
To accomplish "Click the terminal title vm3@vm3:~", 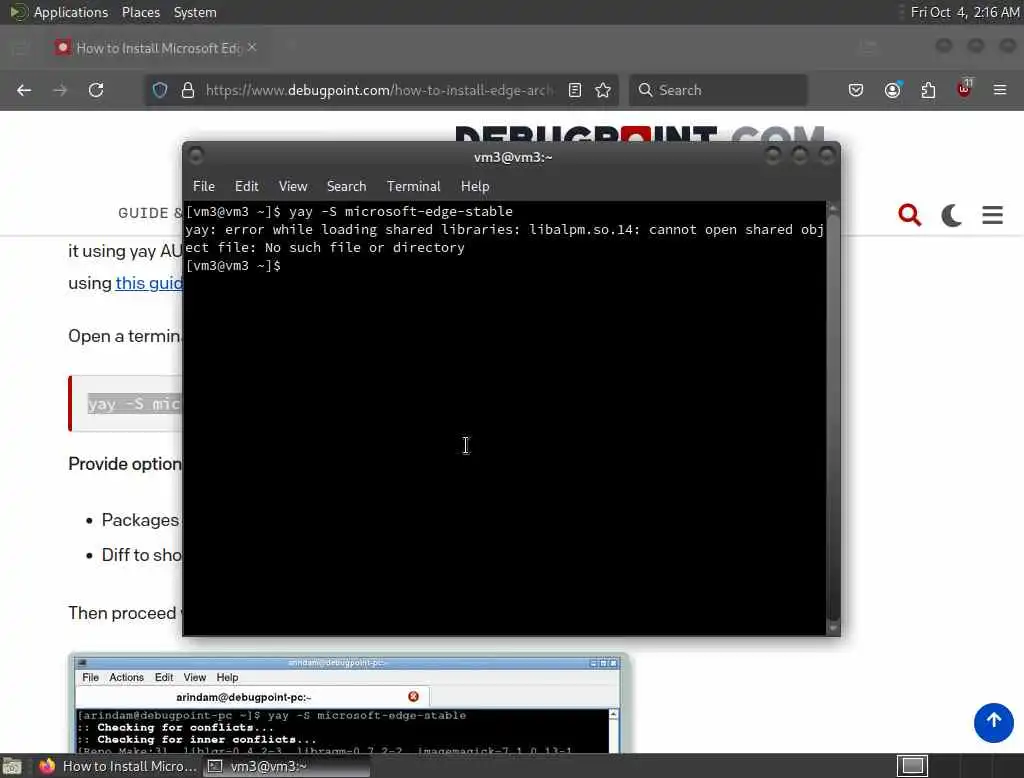I will point(513,157).
